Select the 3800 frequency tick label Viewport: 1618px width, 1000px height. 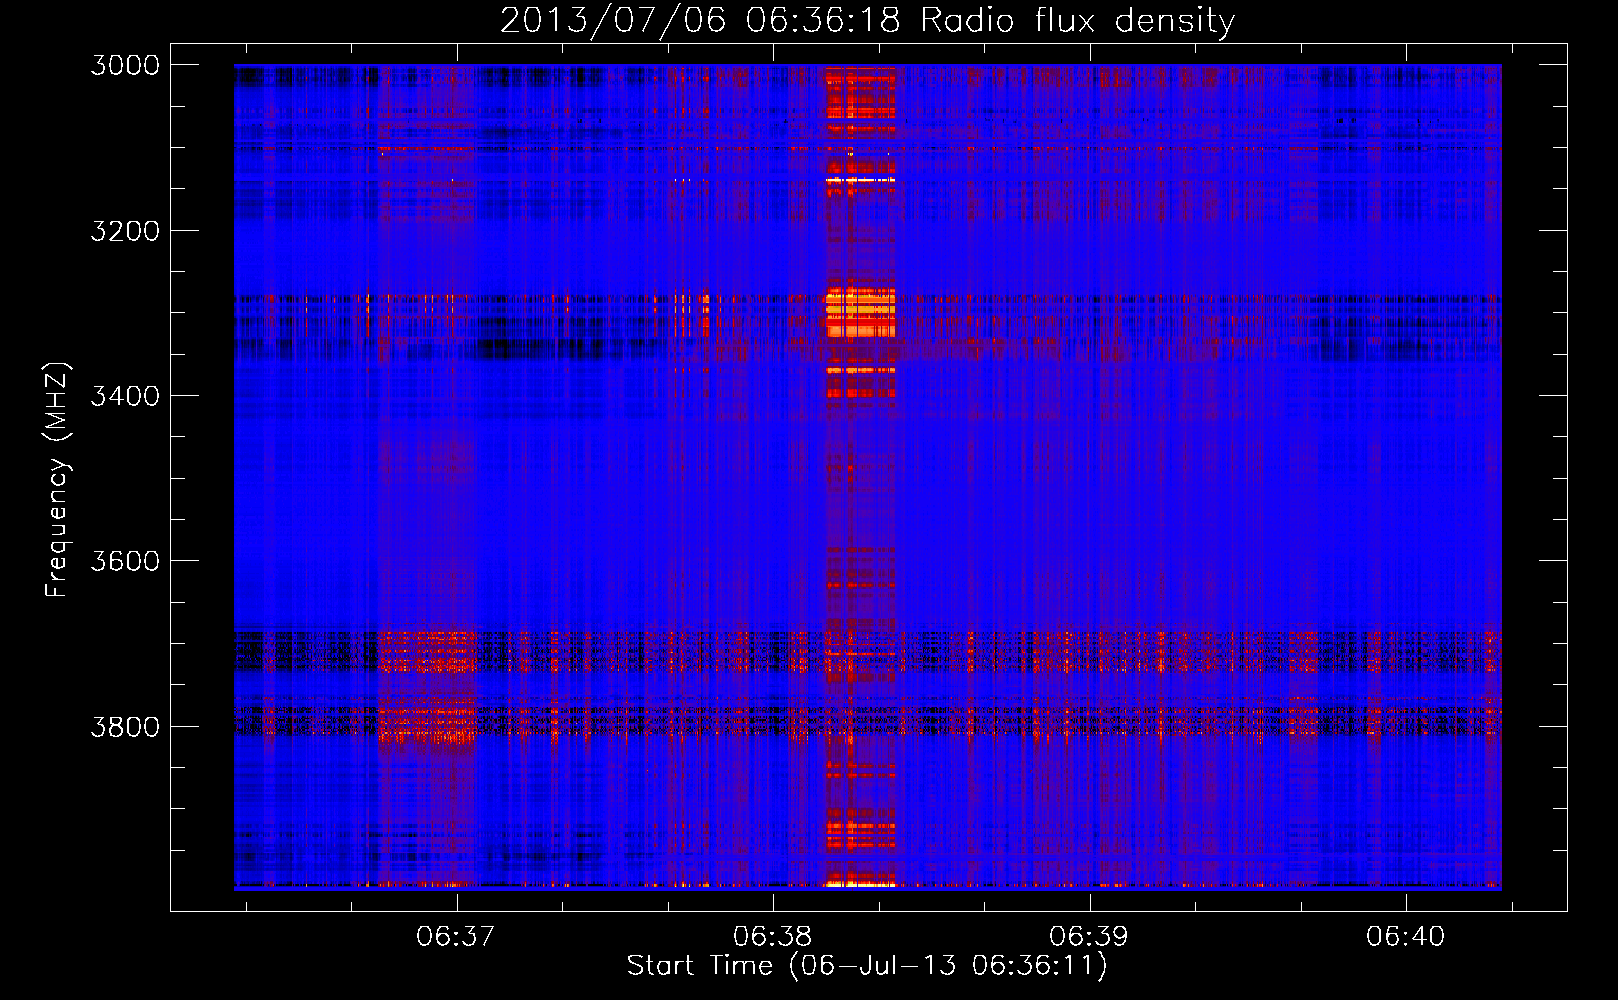pyautogui.click(x=125, y=726)
